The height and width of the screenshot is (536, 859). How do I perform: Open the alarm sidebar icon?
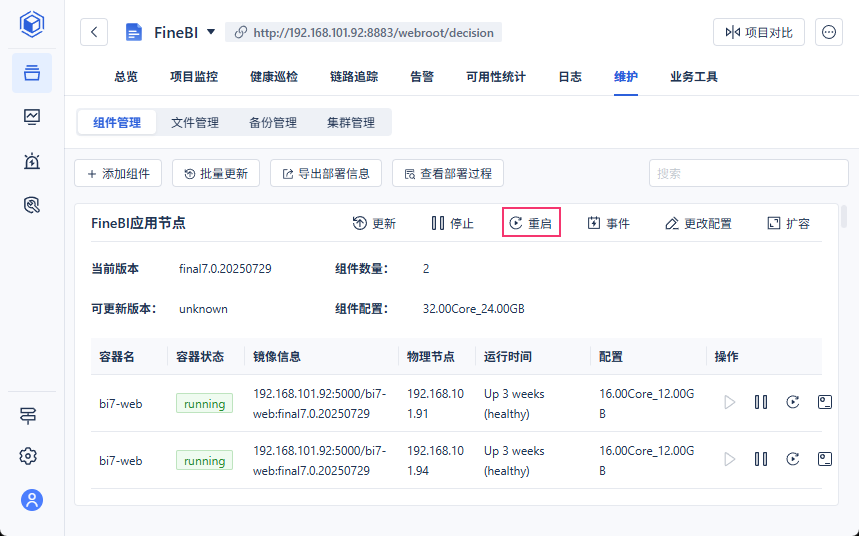tap(32, 161)
